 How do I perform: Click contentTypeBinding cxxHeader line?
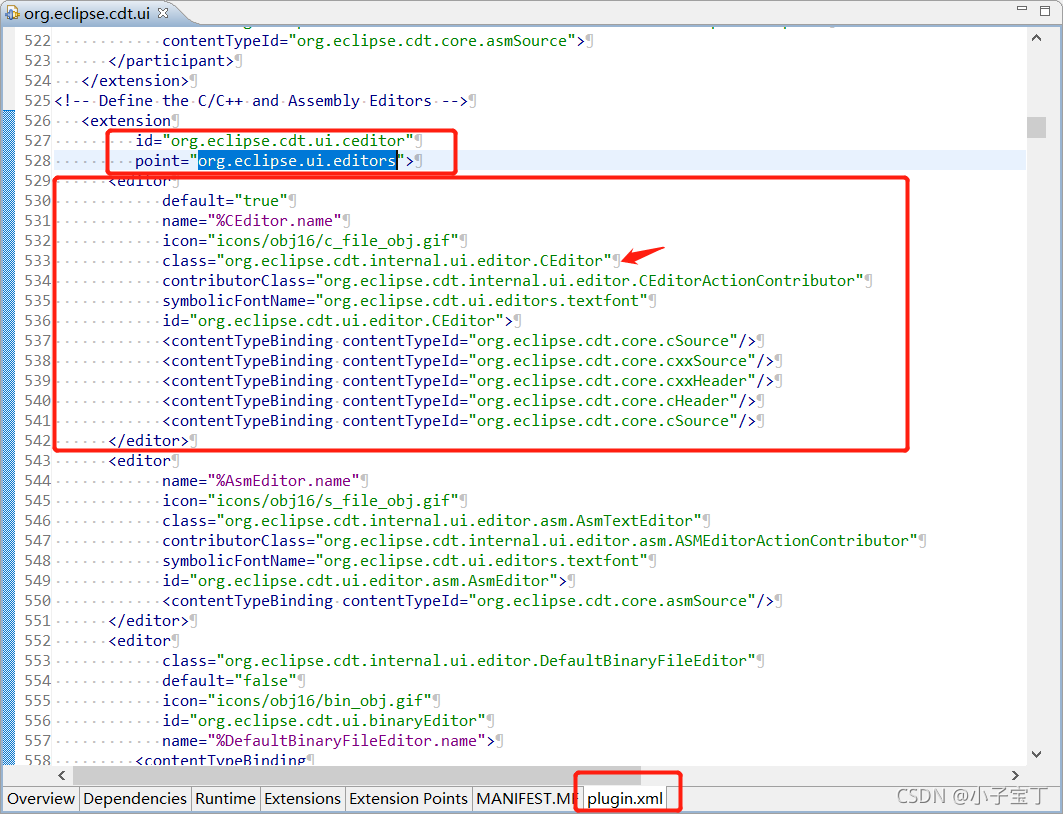(x=468, y=381)
